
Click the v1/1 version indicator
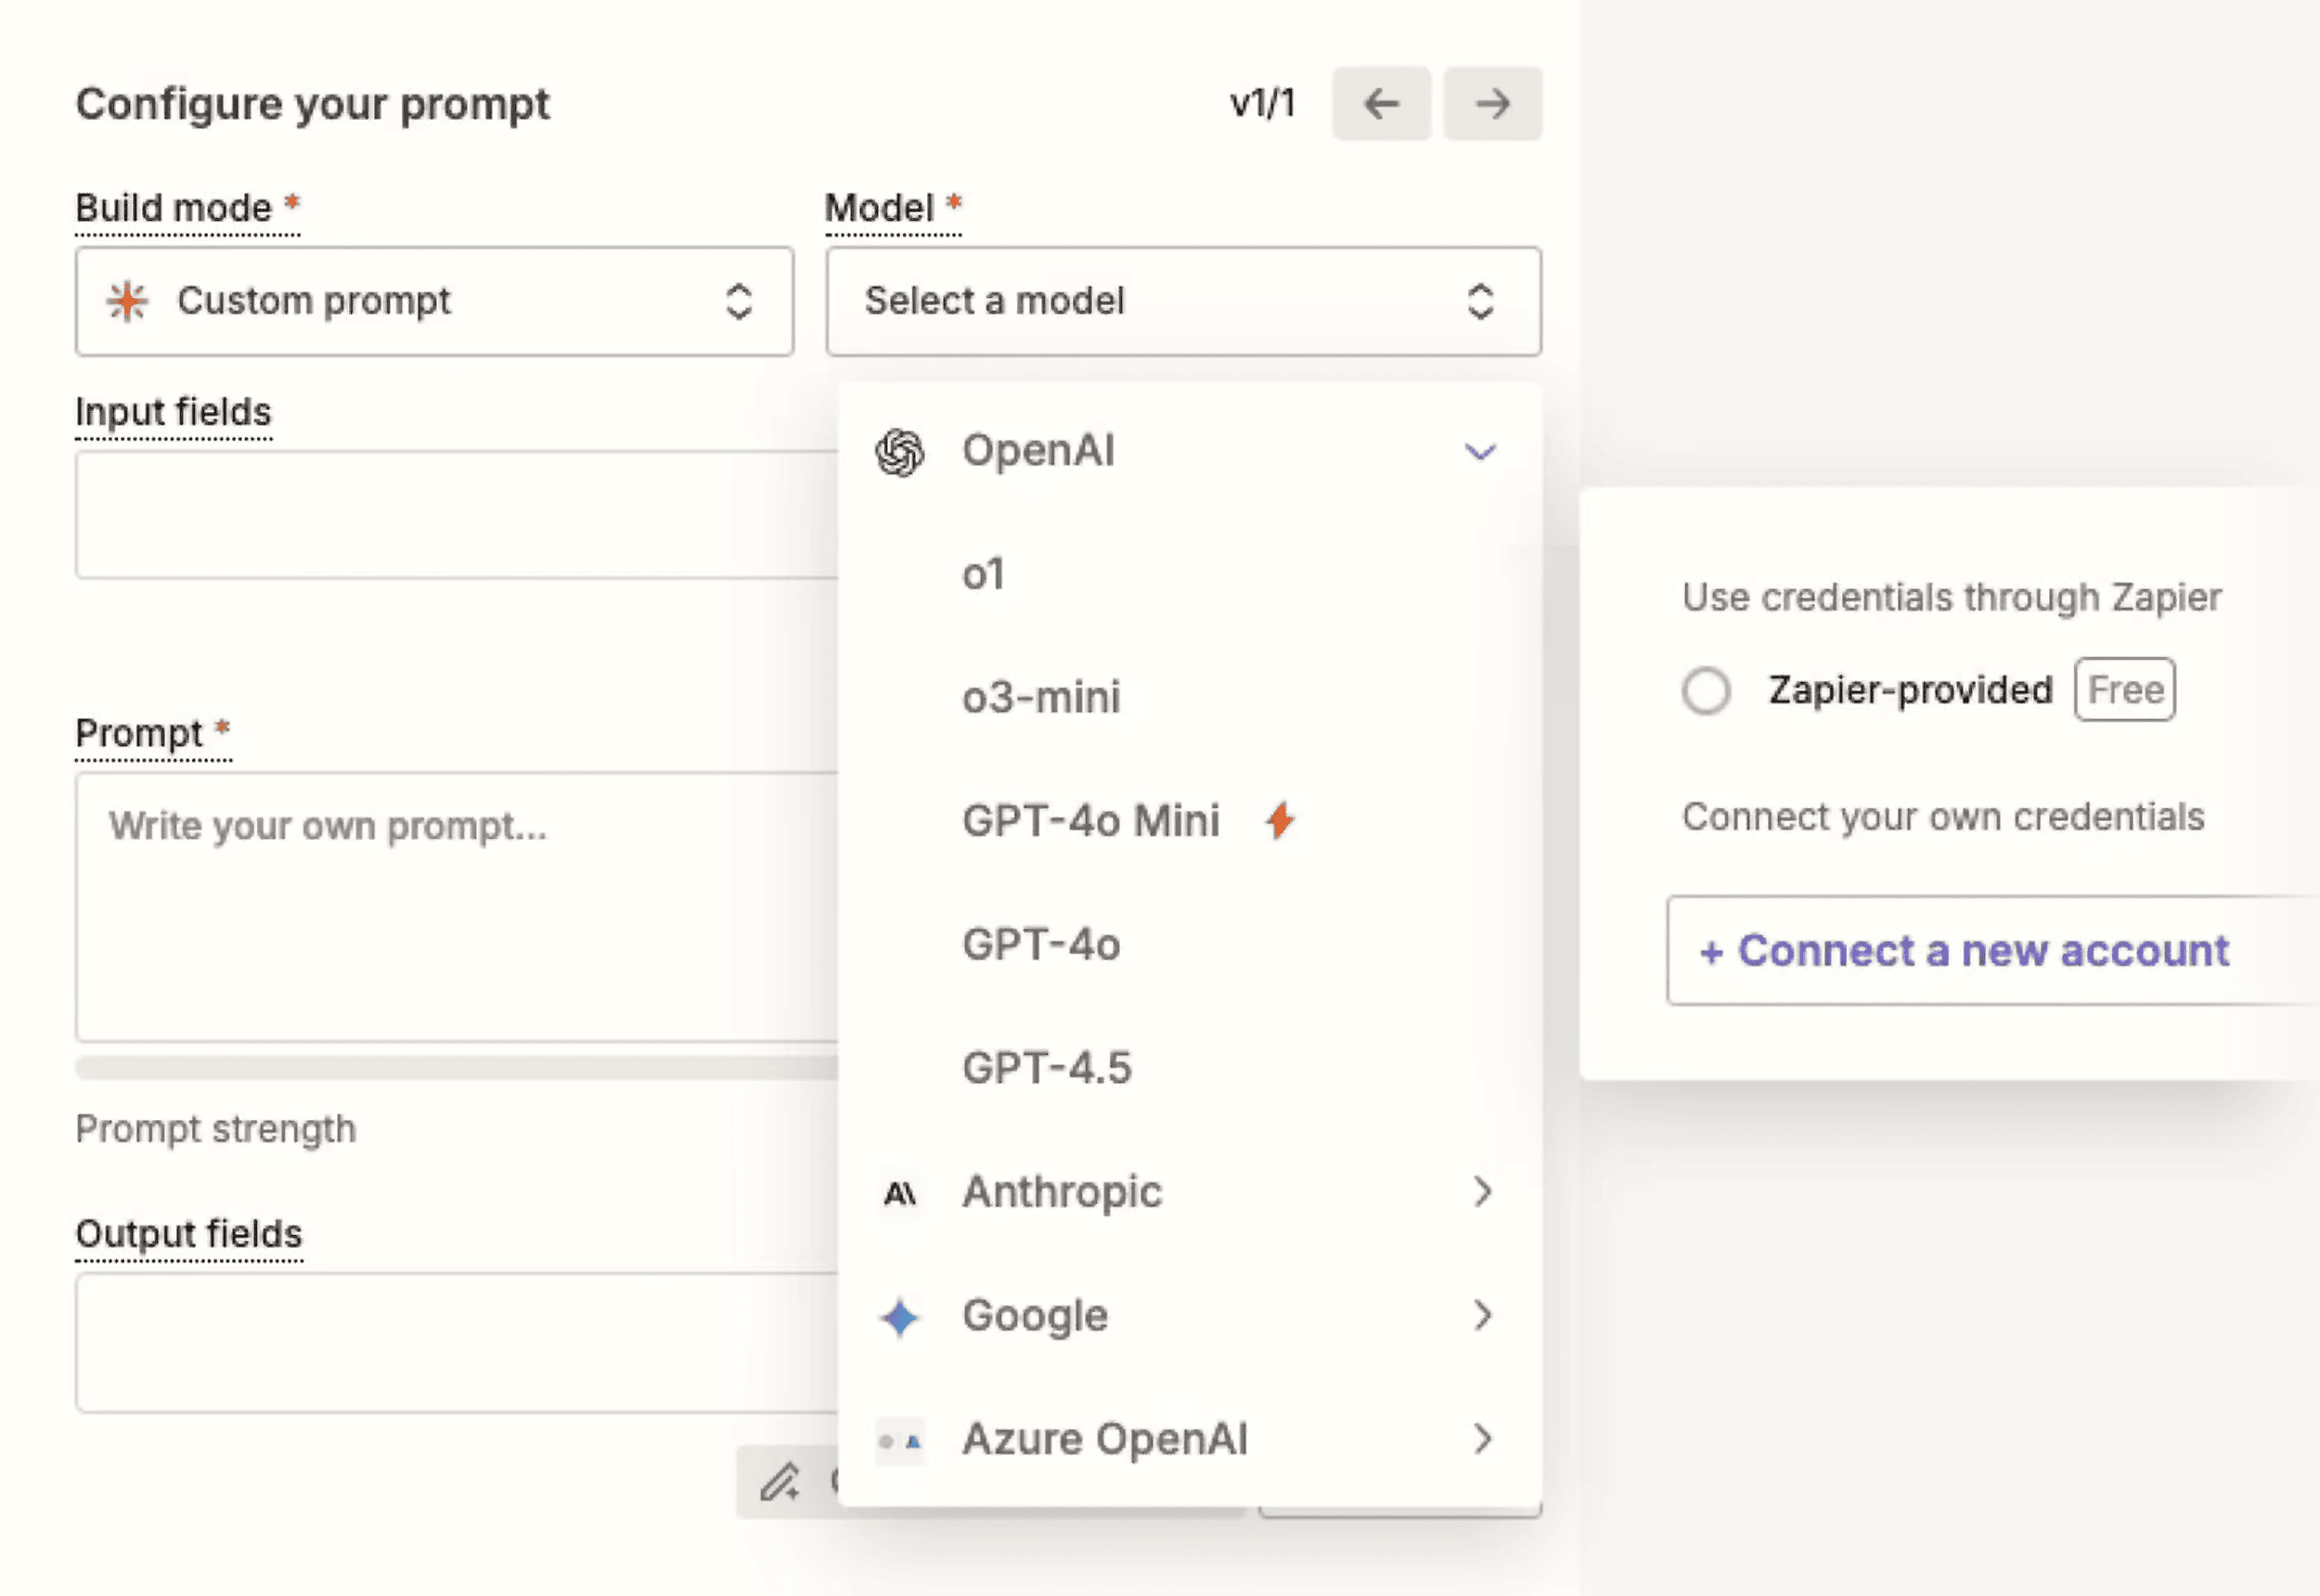(1262, 103)
